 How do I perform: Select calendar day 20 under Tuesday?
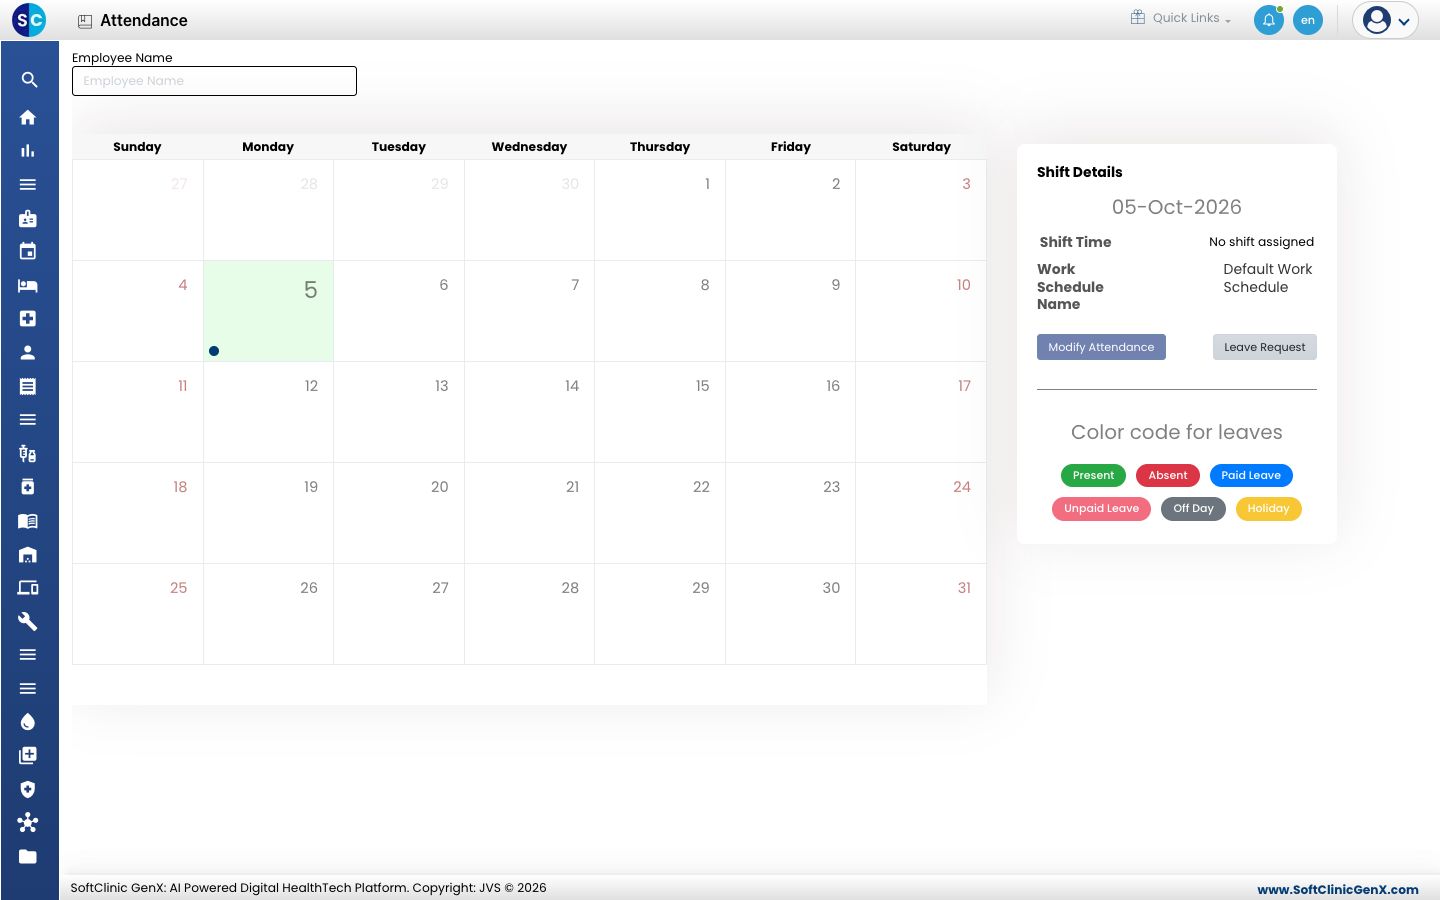point(399,513)
